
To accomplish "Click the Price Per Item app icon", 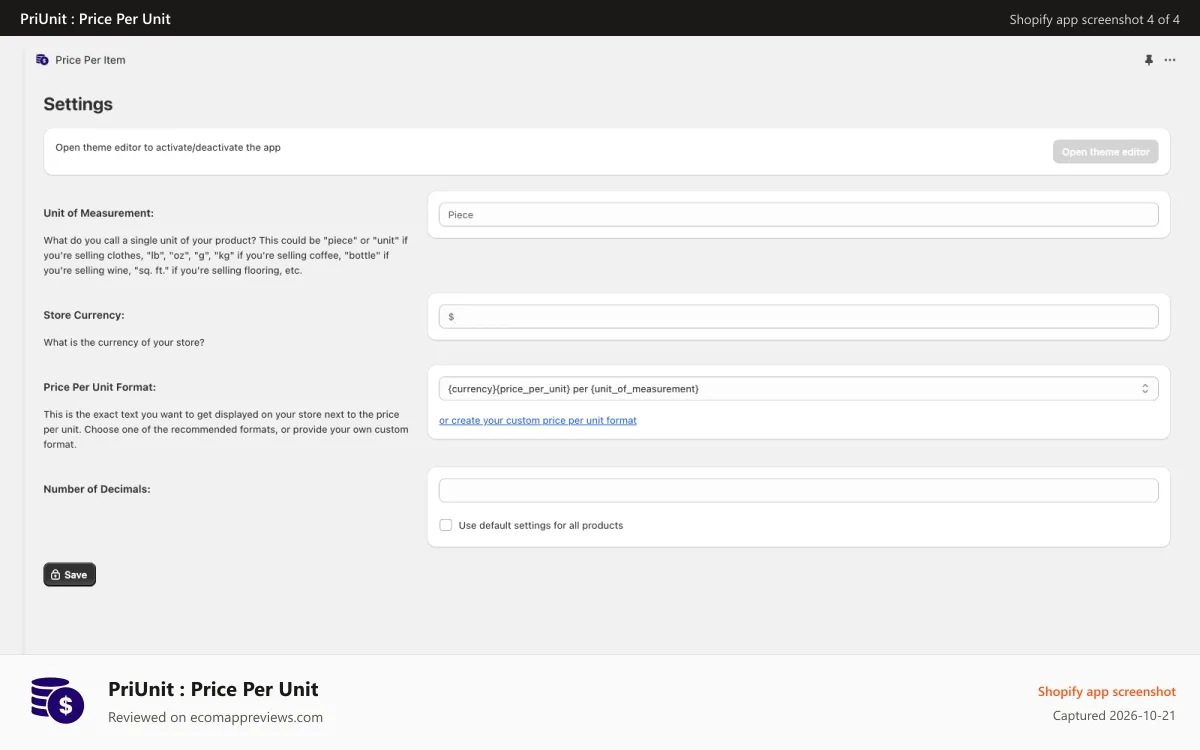I will pos(42,60).
